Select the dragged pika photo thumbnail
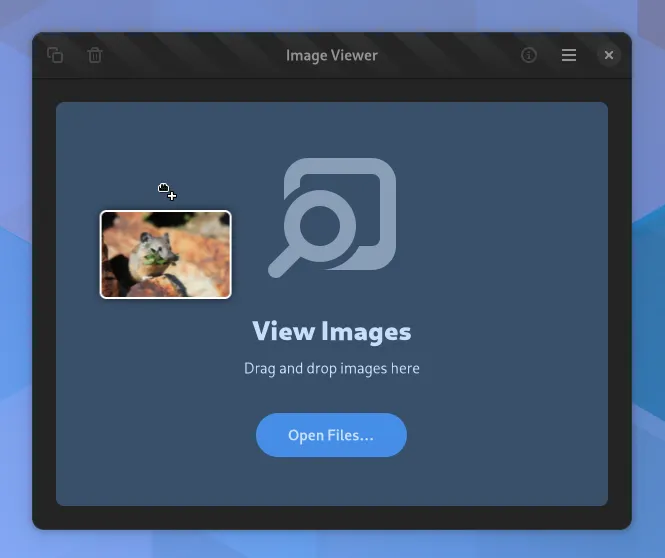Screen dimensions: 665x558 (x=166, y=254)
